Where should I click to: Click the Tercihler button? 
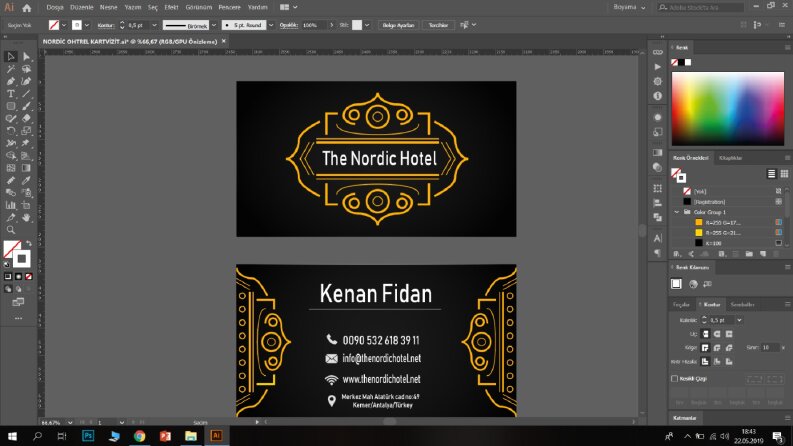[438, 25]
